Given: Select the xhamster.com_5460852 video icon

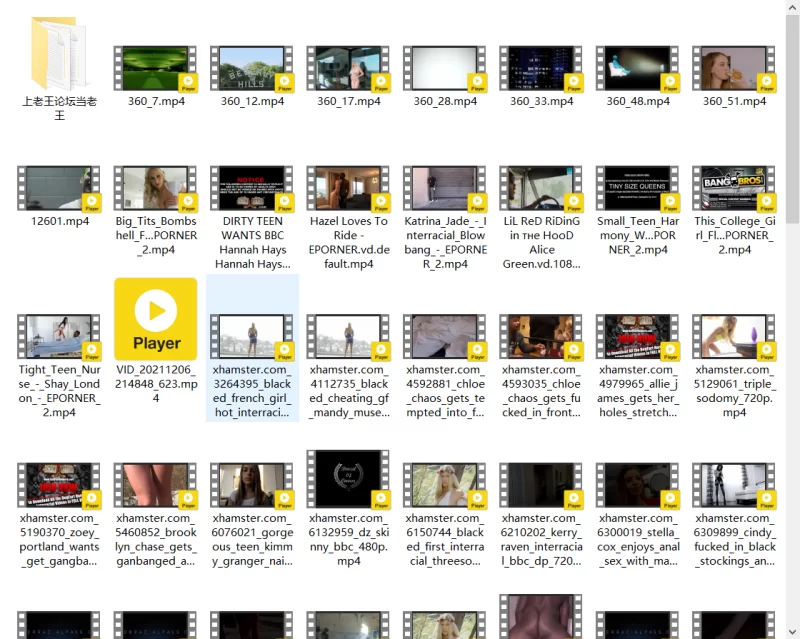Looking at the screenshot, I should click(156, 485).
